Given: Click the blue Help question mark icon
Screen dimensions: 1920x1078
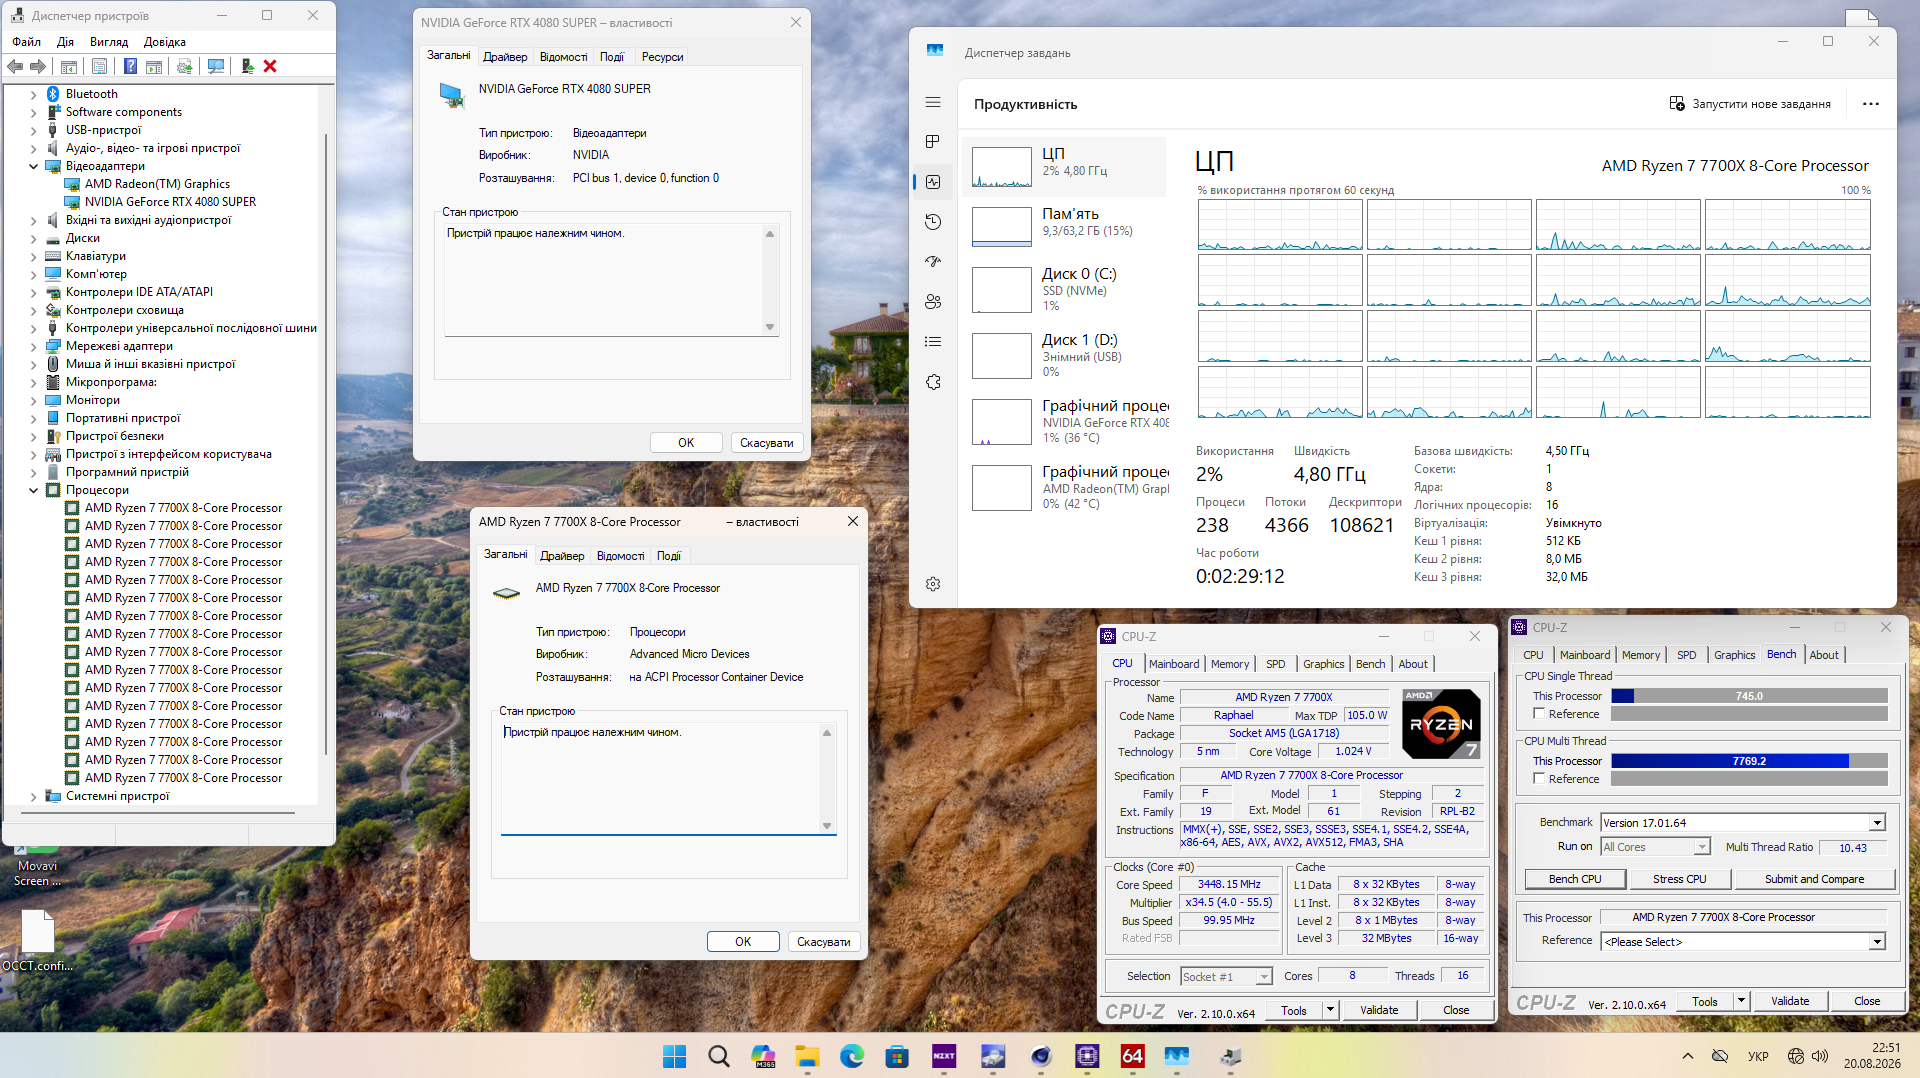Looking at the screenshot, I should coord(130,66).
